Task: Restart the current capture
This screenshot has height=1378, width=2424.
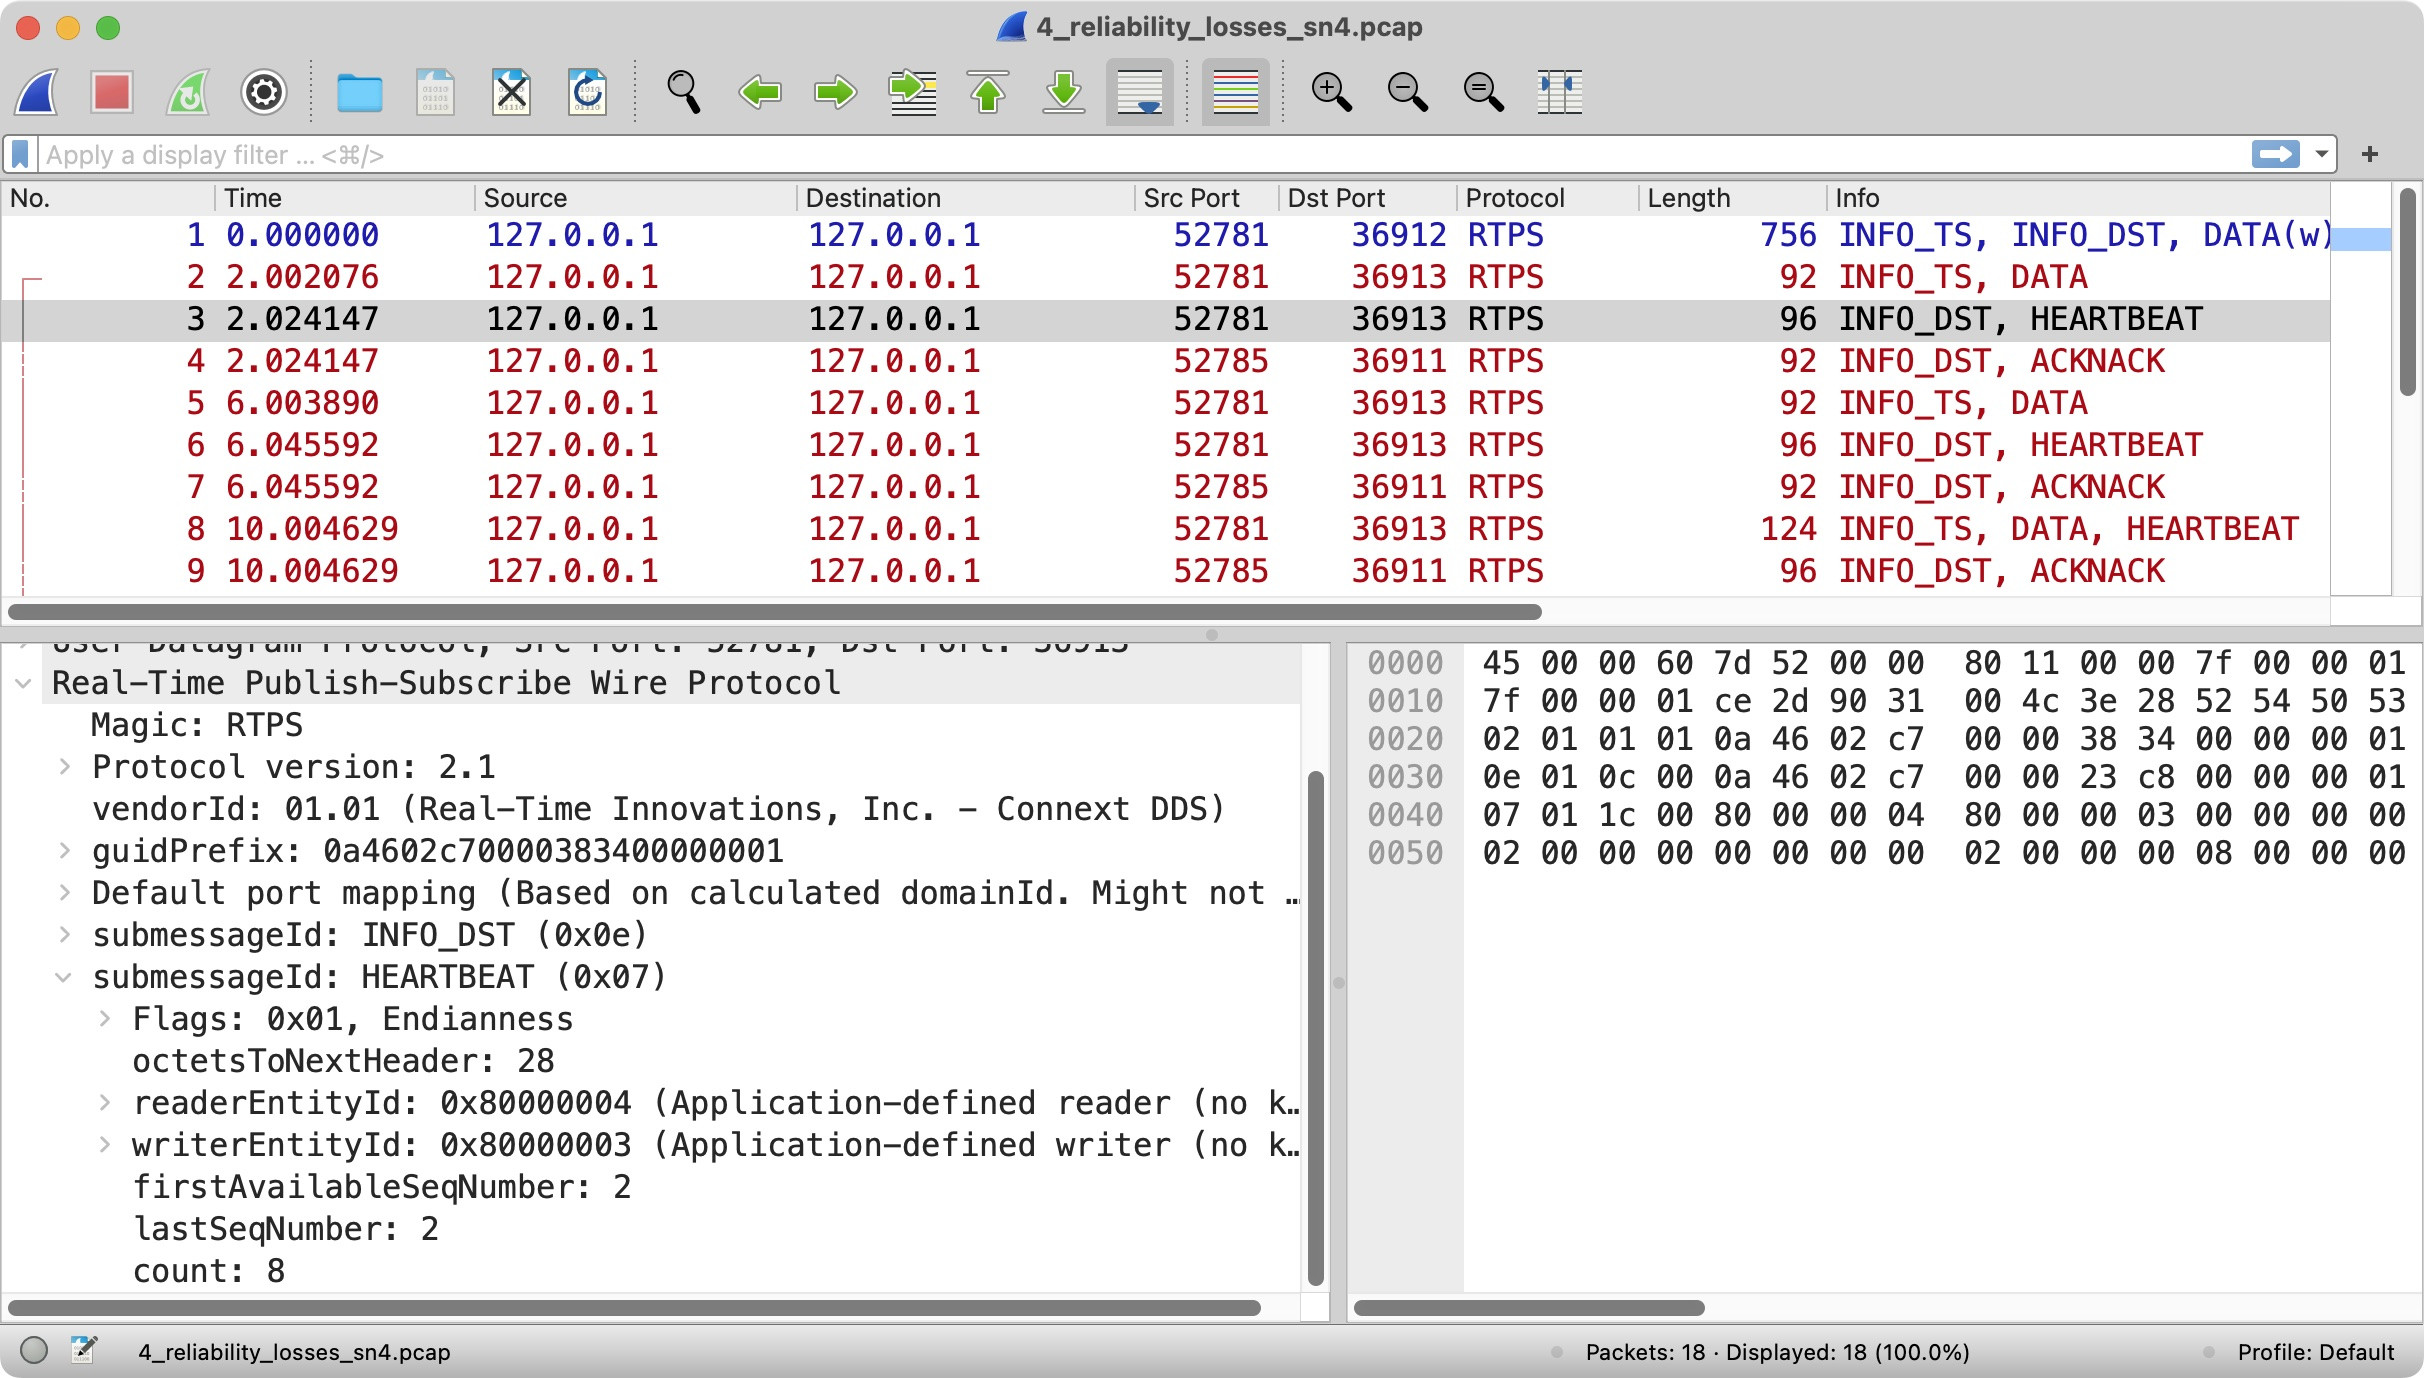Action: [186, 92]
